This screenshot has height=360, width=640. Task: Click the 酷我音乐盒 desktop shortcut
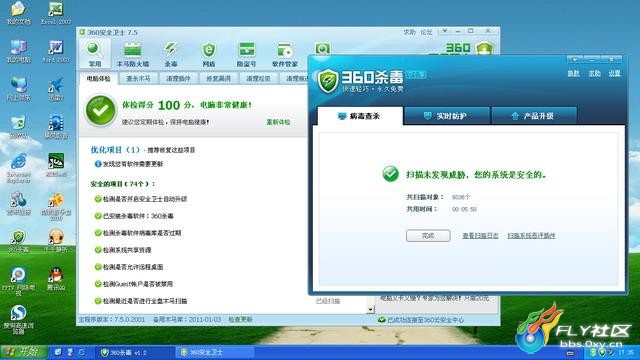56,207
